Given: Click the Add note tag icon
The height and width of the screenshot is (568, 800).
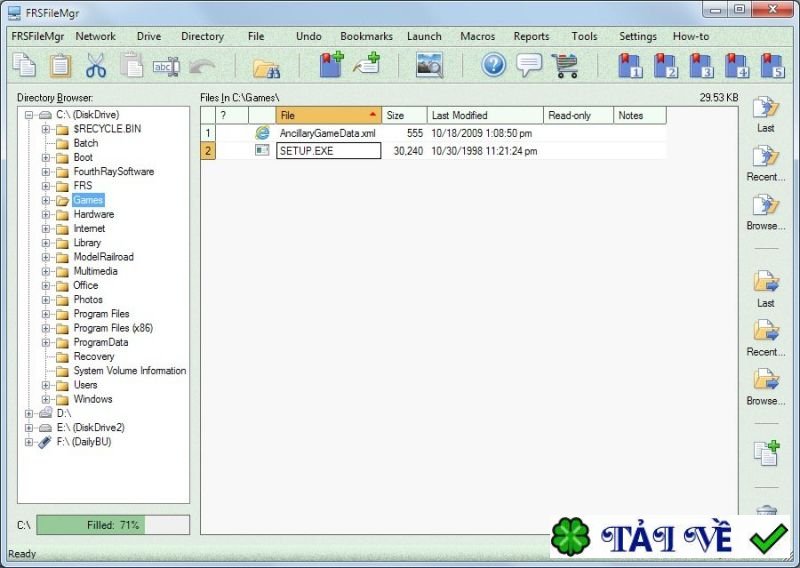Looking at the screenshot, I should coord(367,64).
